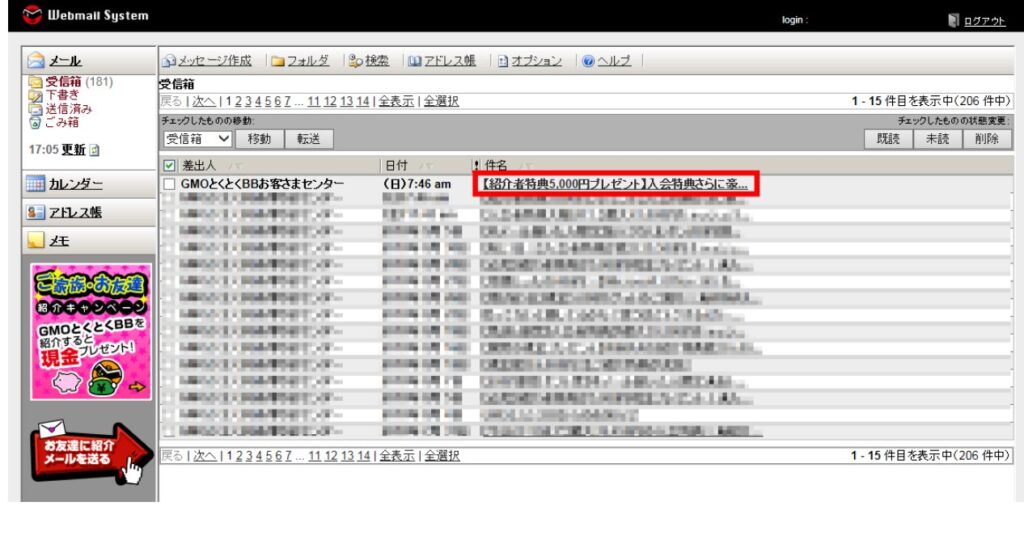Click the メッセージ作成 compose icon
Viewport: 1024px width, 544px height.
pyautogui.click(x=169, y=61)
